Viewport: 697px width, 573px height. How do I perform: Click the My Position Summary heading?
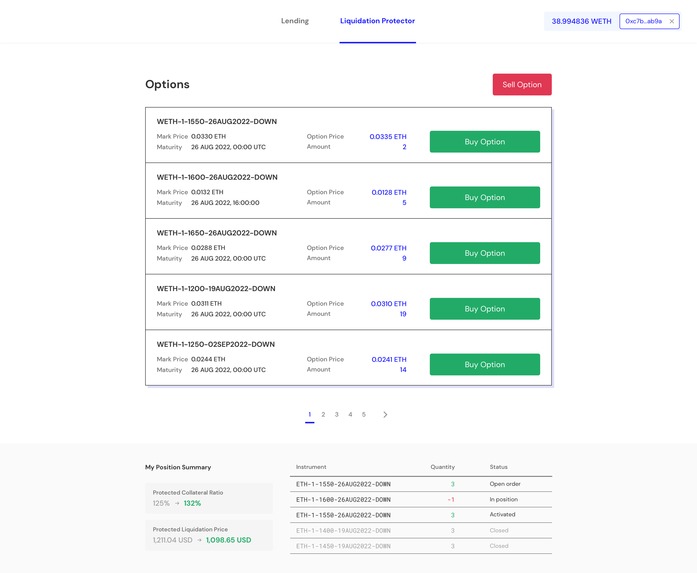(178, 467)
